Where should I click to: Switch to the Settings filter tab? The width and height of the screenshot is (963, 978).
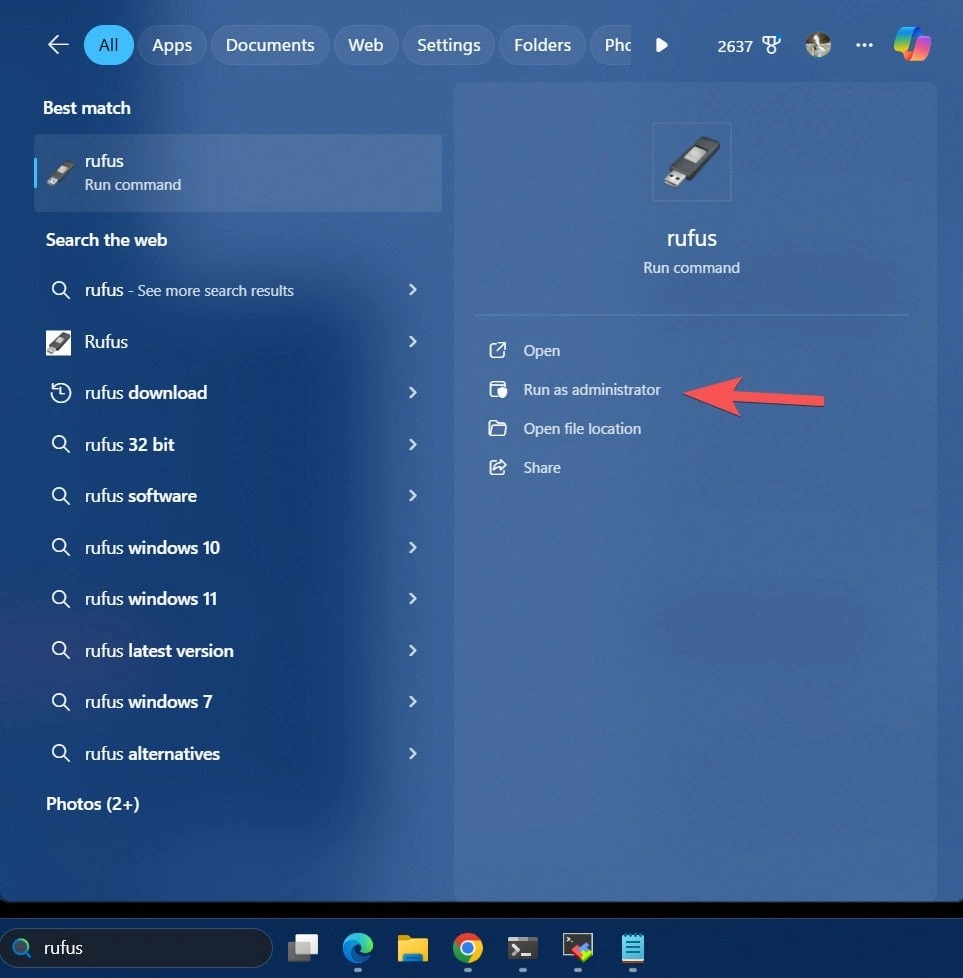(448, 45)
